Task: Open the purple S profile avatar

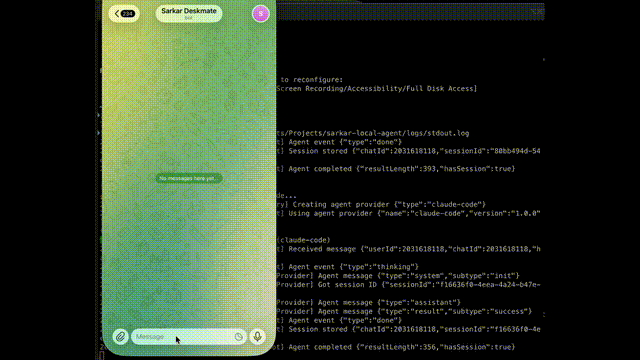Action: [260, 13]
